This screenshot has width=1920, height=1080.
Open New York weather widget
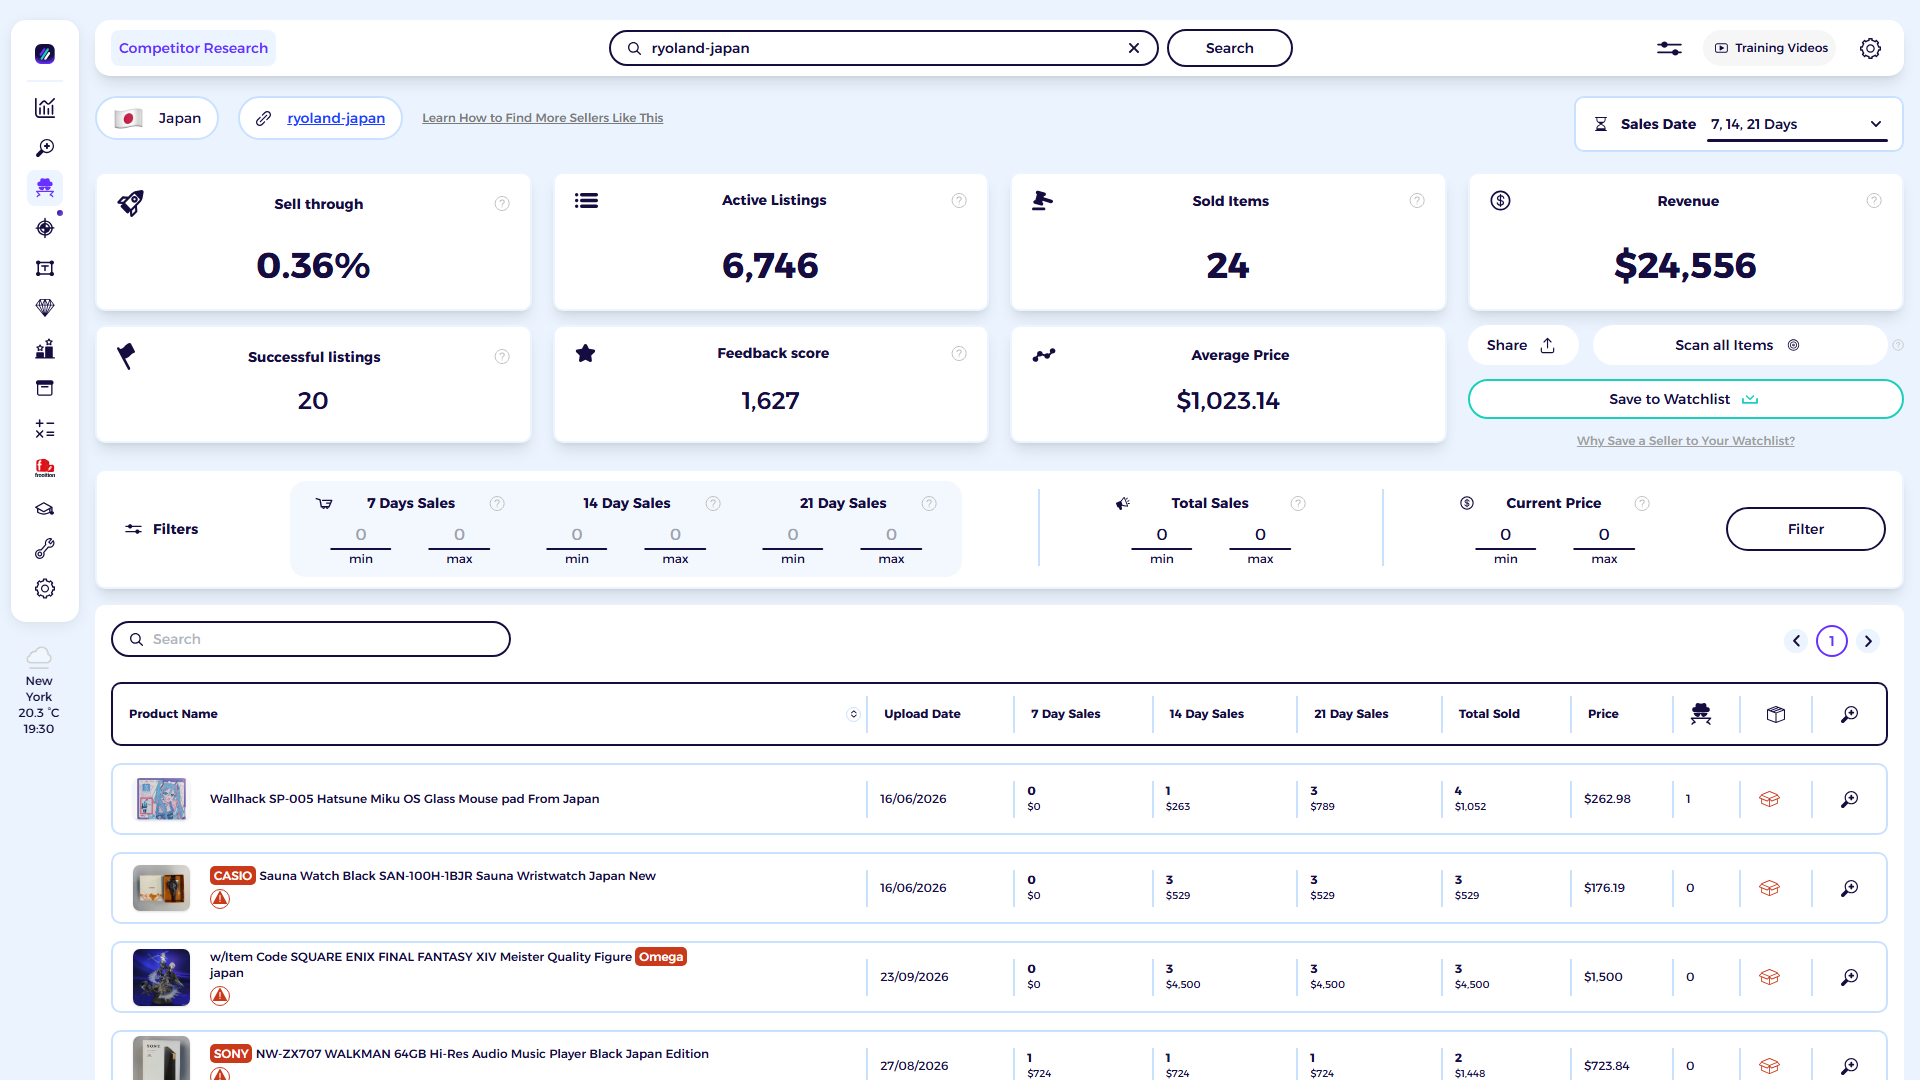point(39,691)
